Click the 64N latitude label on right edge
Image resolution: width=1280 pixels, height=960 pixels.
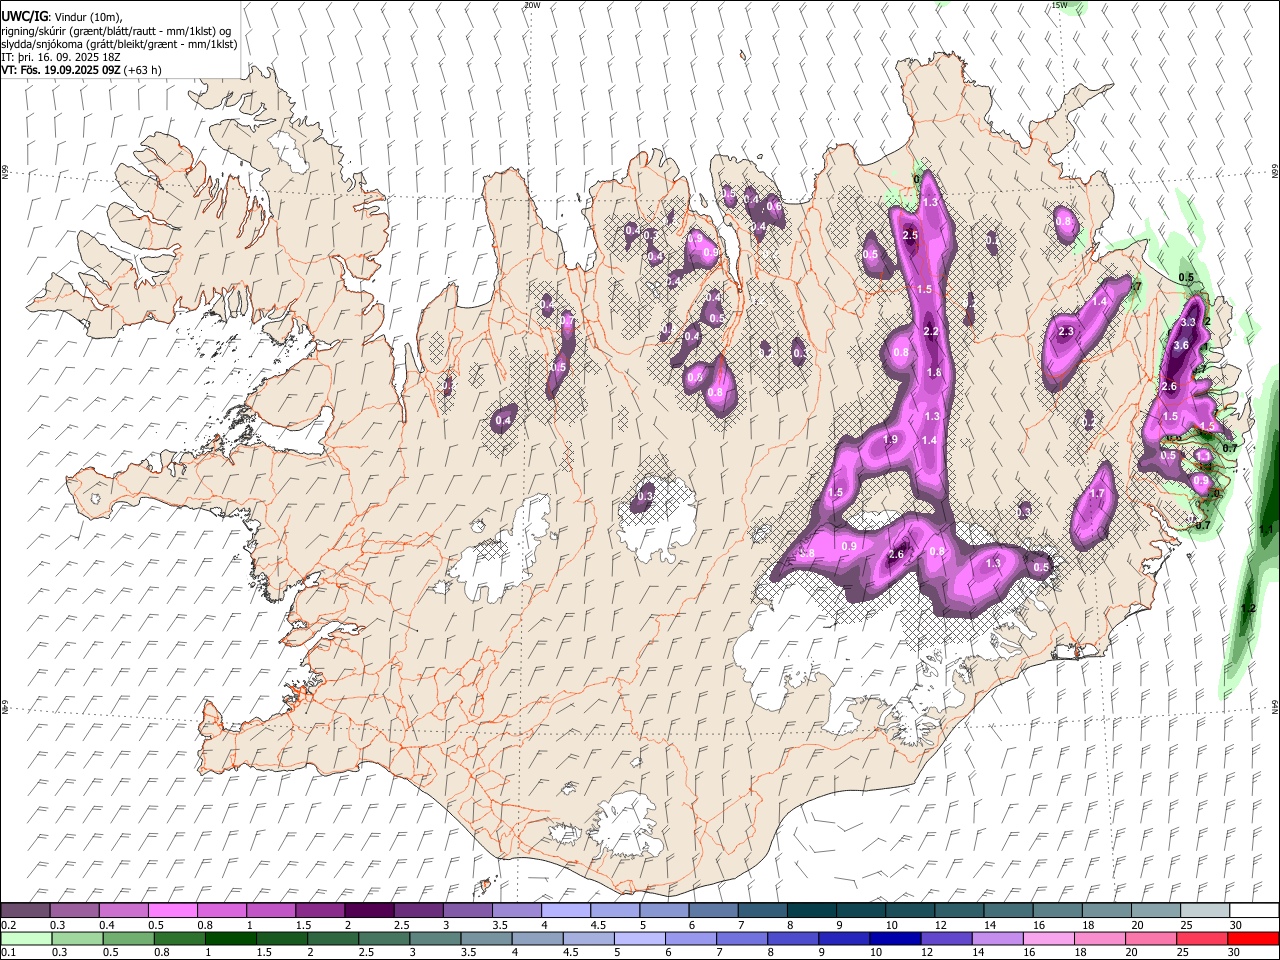tap(1275, 706)
